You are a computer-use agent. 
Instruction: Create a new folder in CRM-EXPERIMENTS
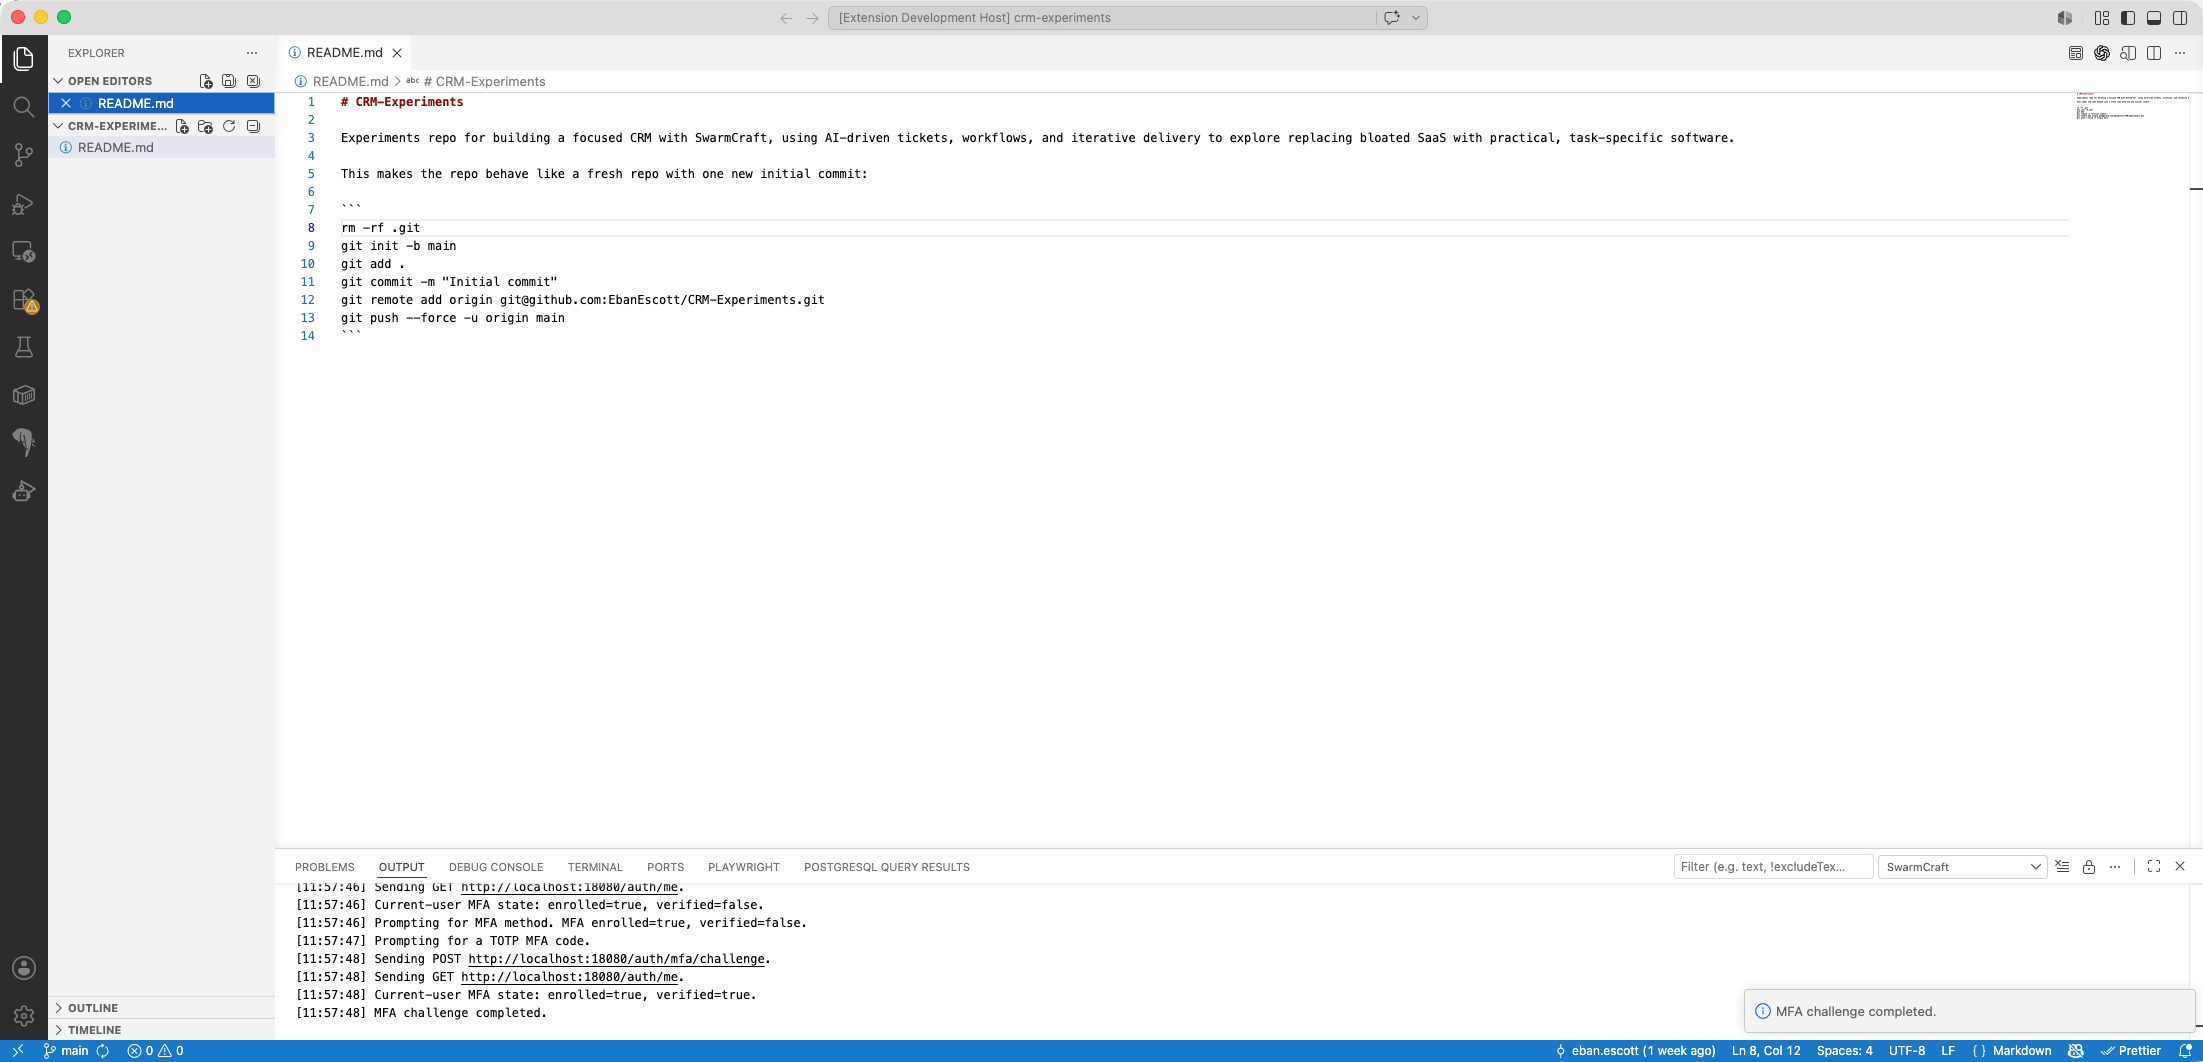coord(205,126)
